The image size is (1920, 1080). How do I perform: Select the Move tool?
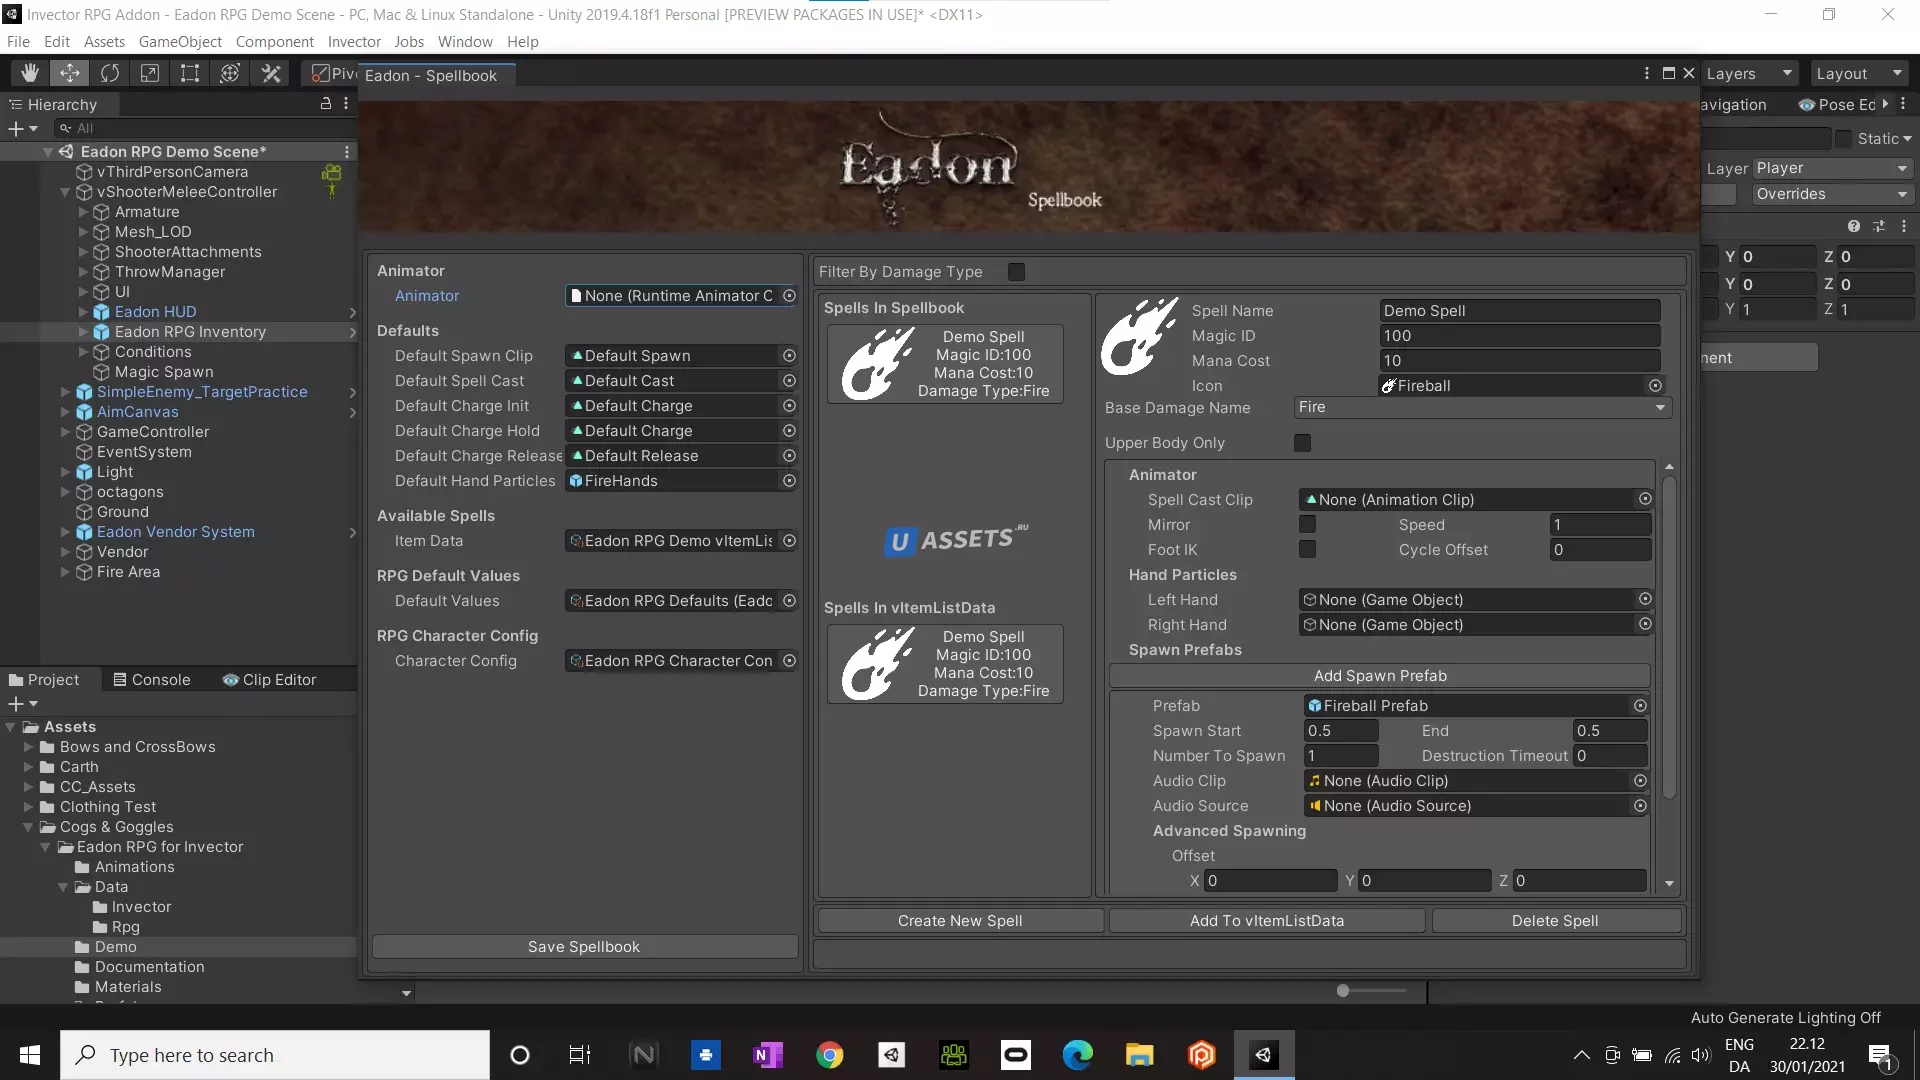(x=70, y=73)
